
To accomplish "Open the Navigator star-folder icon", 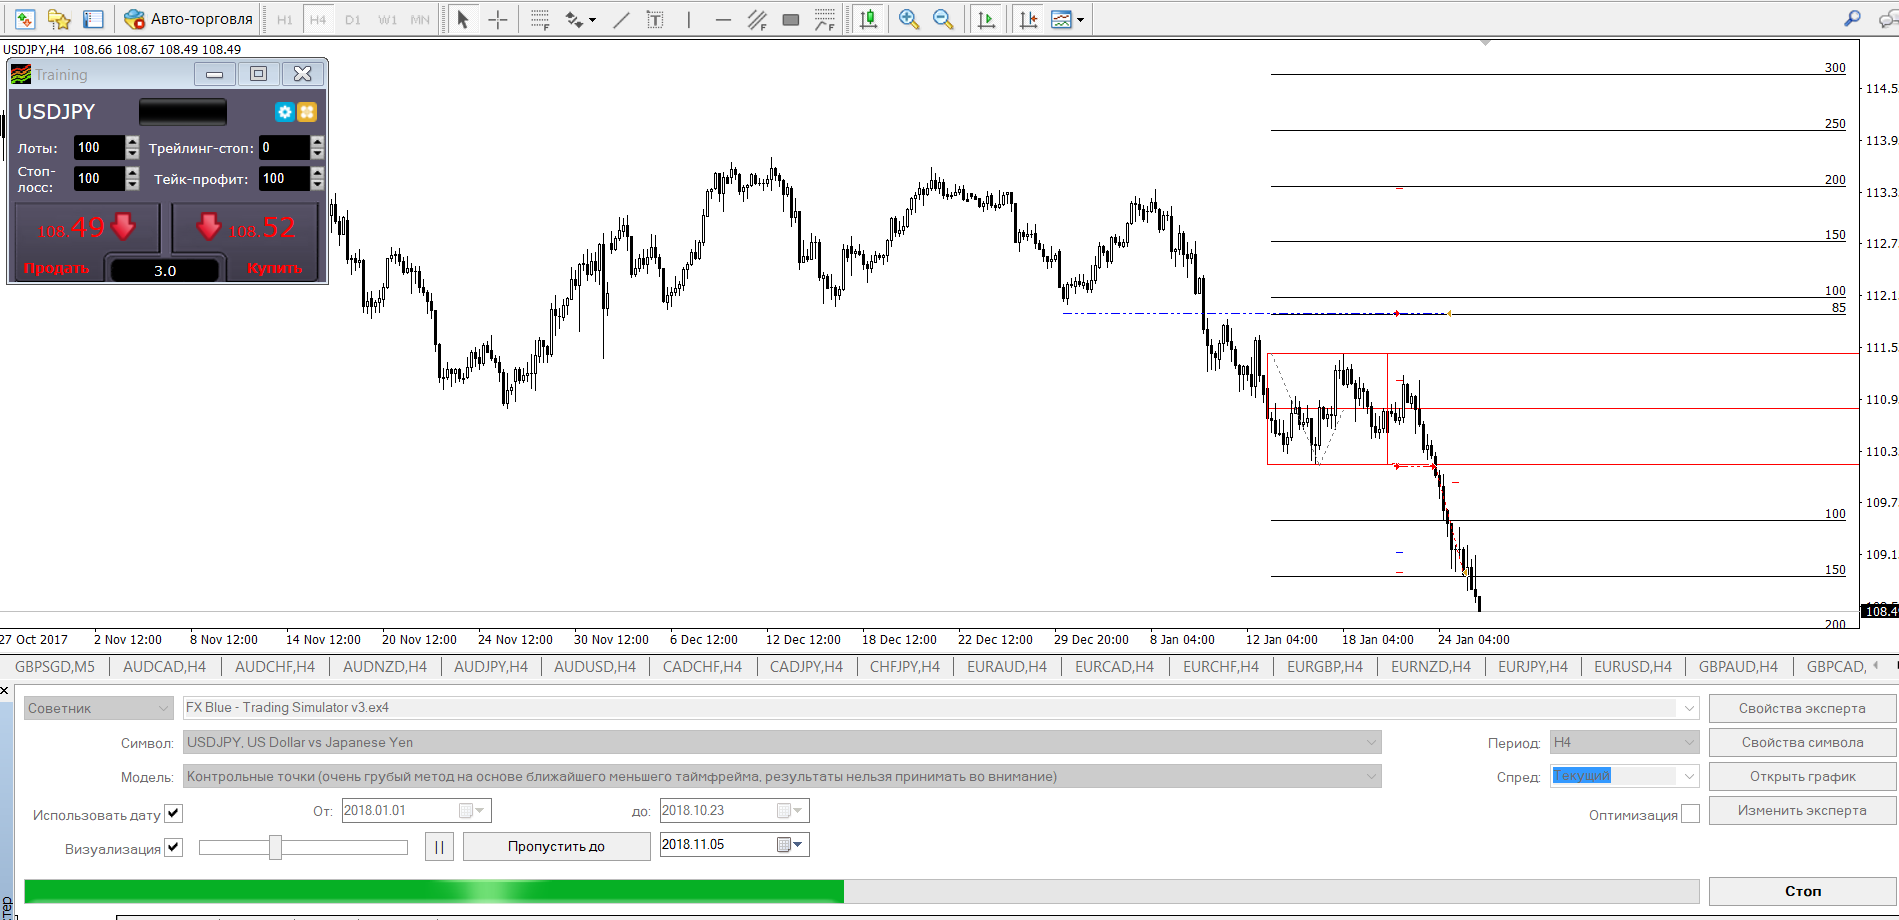I will 59,19.
